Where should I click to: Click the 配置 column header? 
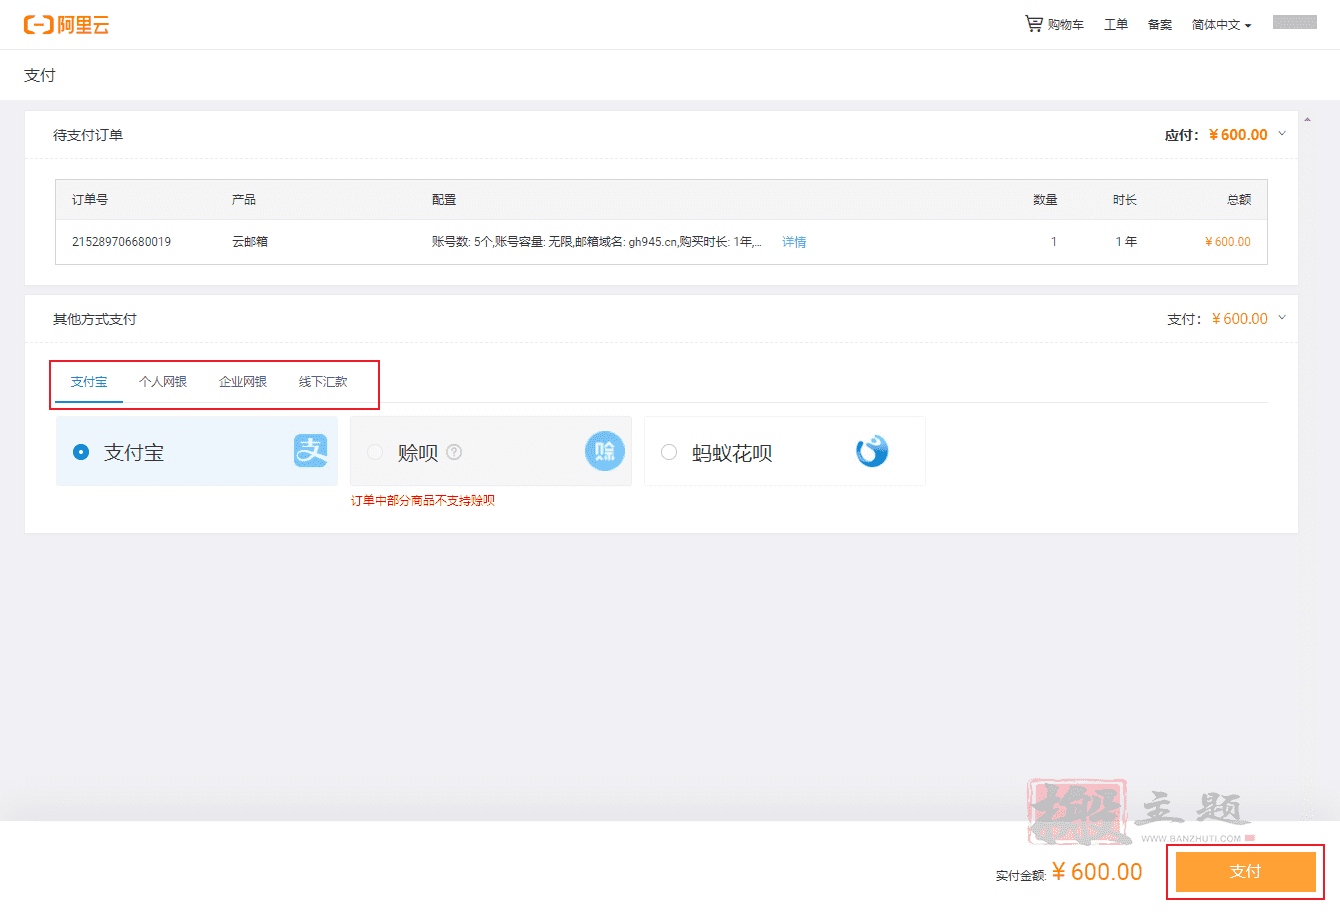click(444, 200)
